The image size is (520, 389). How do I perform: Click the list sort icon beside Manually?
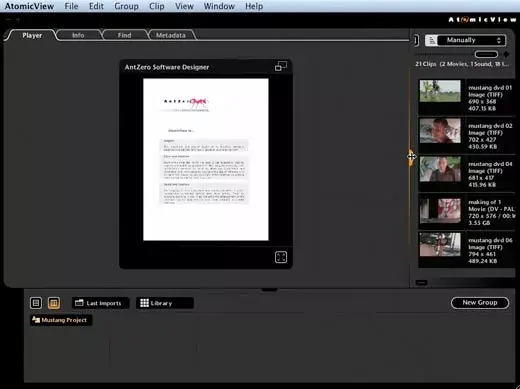431,40
